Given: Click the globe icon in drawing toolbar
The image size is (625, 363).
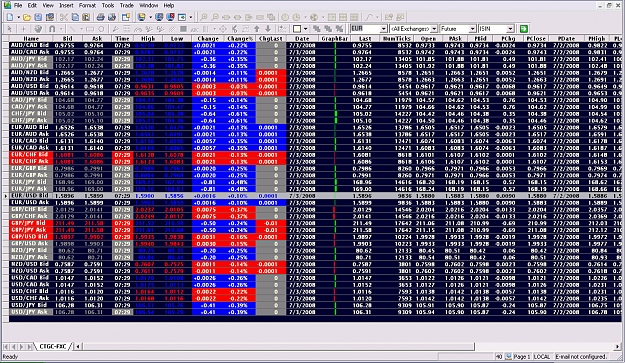Looking at the screenshot, I should tap(38, 29).
